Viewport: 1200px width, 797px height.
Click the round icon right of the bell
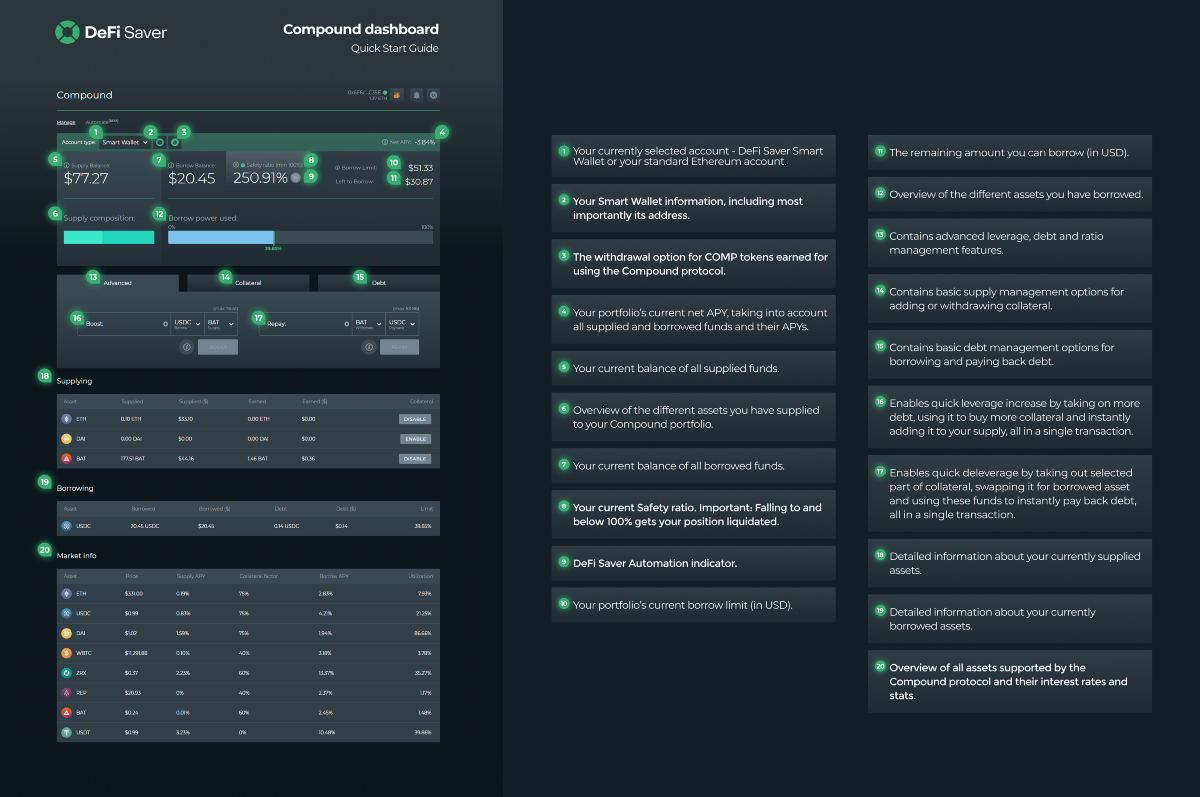[433, 95]
